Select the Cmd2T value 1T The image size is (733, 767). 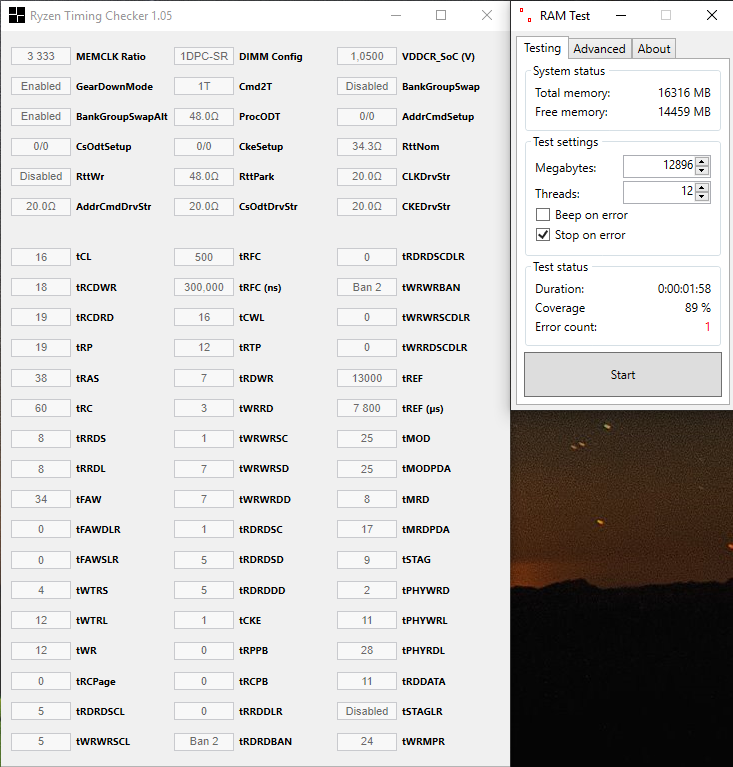click(x=204, y=86)
